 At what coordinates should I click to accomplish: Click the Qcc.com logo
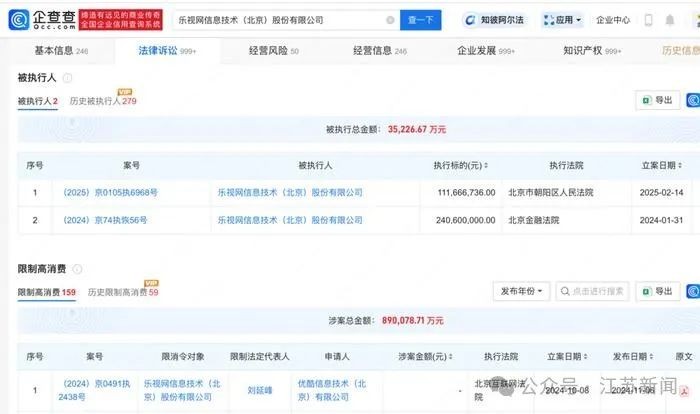point(42,20)
